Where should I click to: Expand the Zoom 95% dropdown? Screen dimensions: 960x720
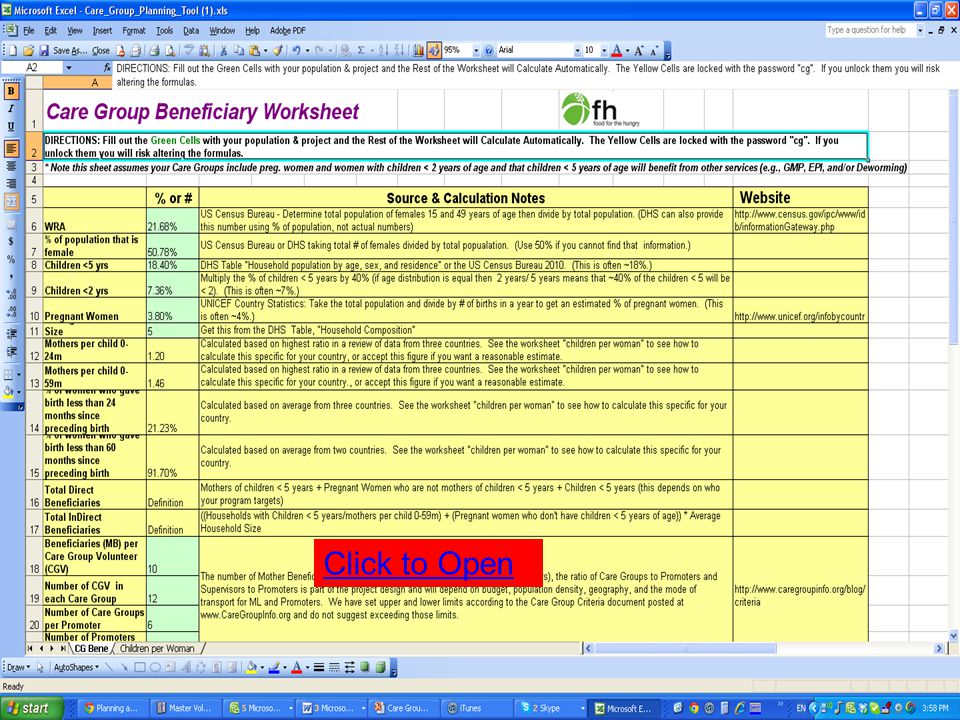[476, 50]
